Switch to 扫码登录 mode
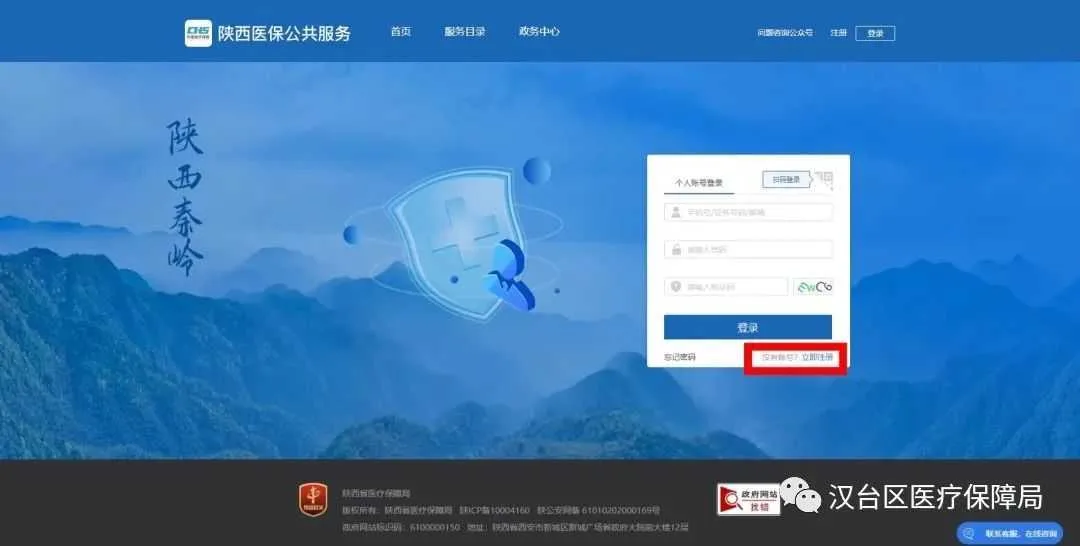 point(786,180)
